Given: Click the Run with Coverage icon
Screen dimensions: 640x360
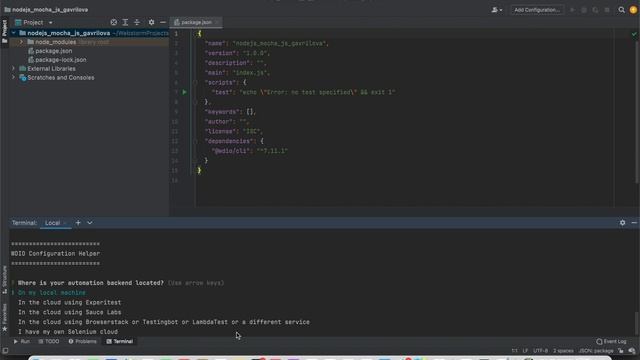Looking at the screenshot, I should (x=596, y=10).
